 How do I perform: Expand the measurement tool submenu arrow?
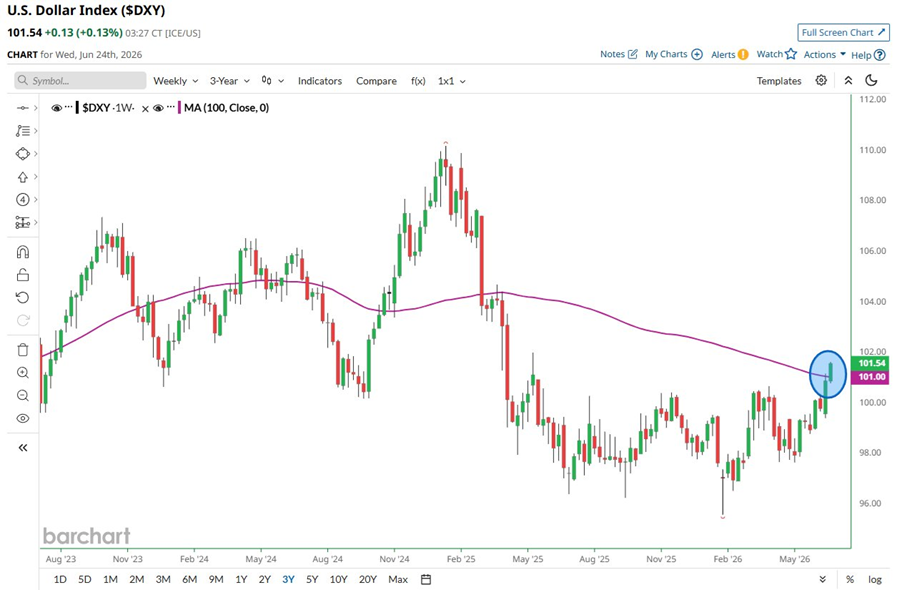(36, 223)
